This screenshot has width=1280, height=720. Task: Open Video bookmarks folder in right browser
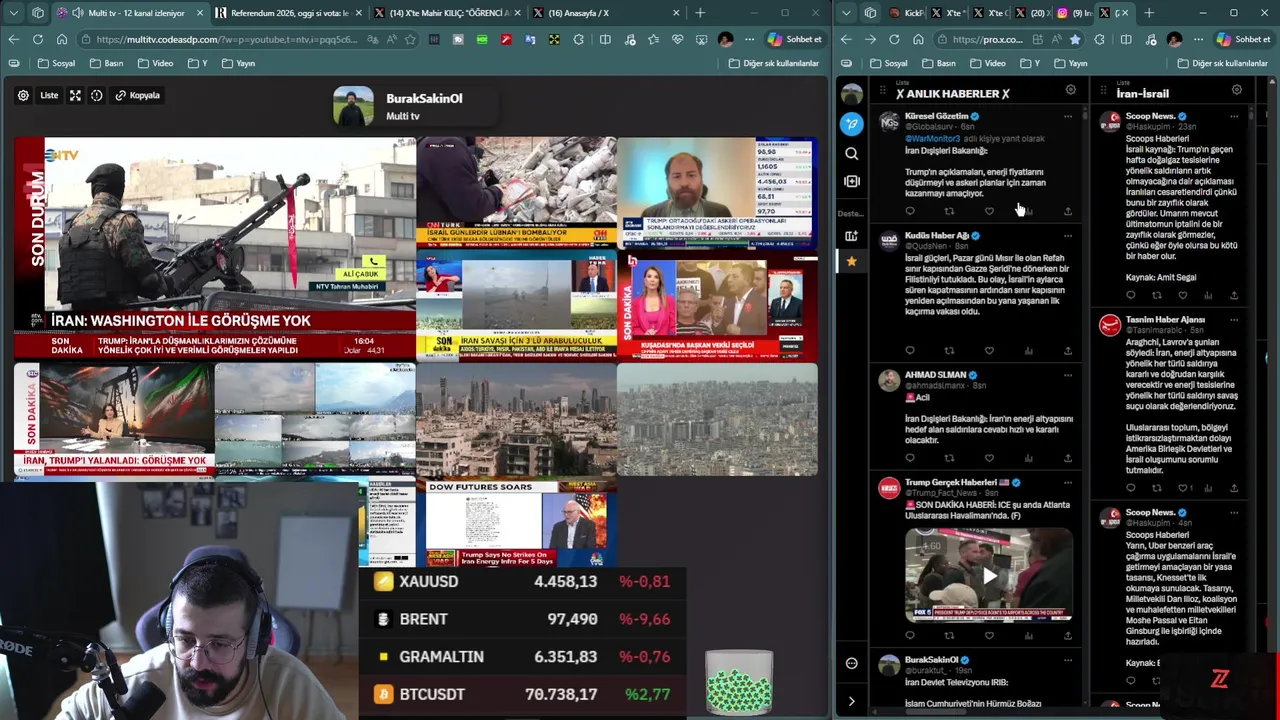point(987,63)
